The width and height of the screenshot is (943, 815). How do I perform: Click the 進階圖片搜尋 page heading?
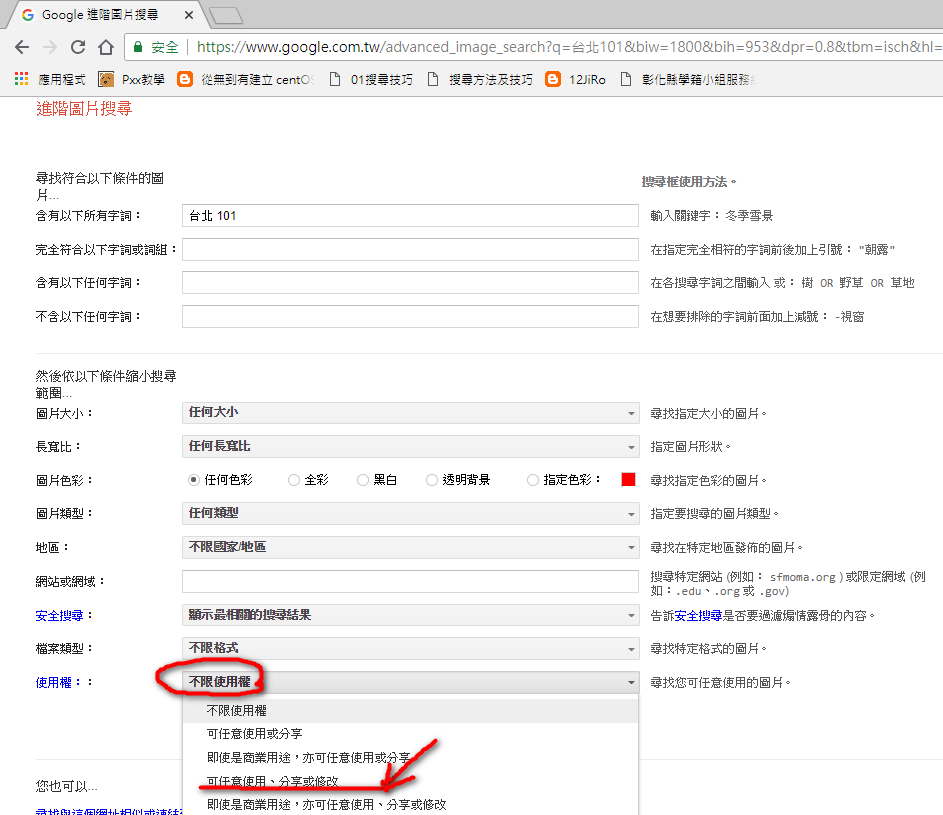click(84, 109)
